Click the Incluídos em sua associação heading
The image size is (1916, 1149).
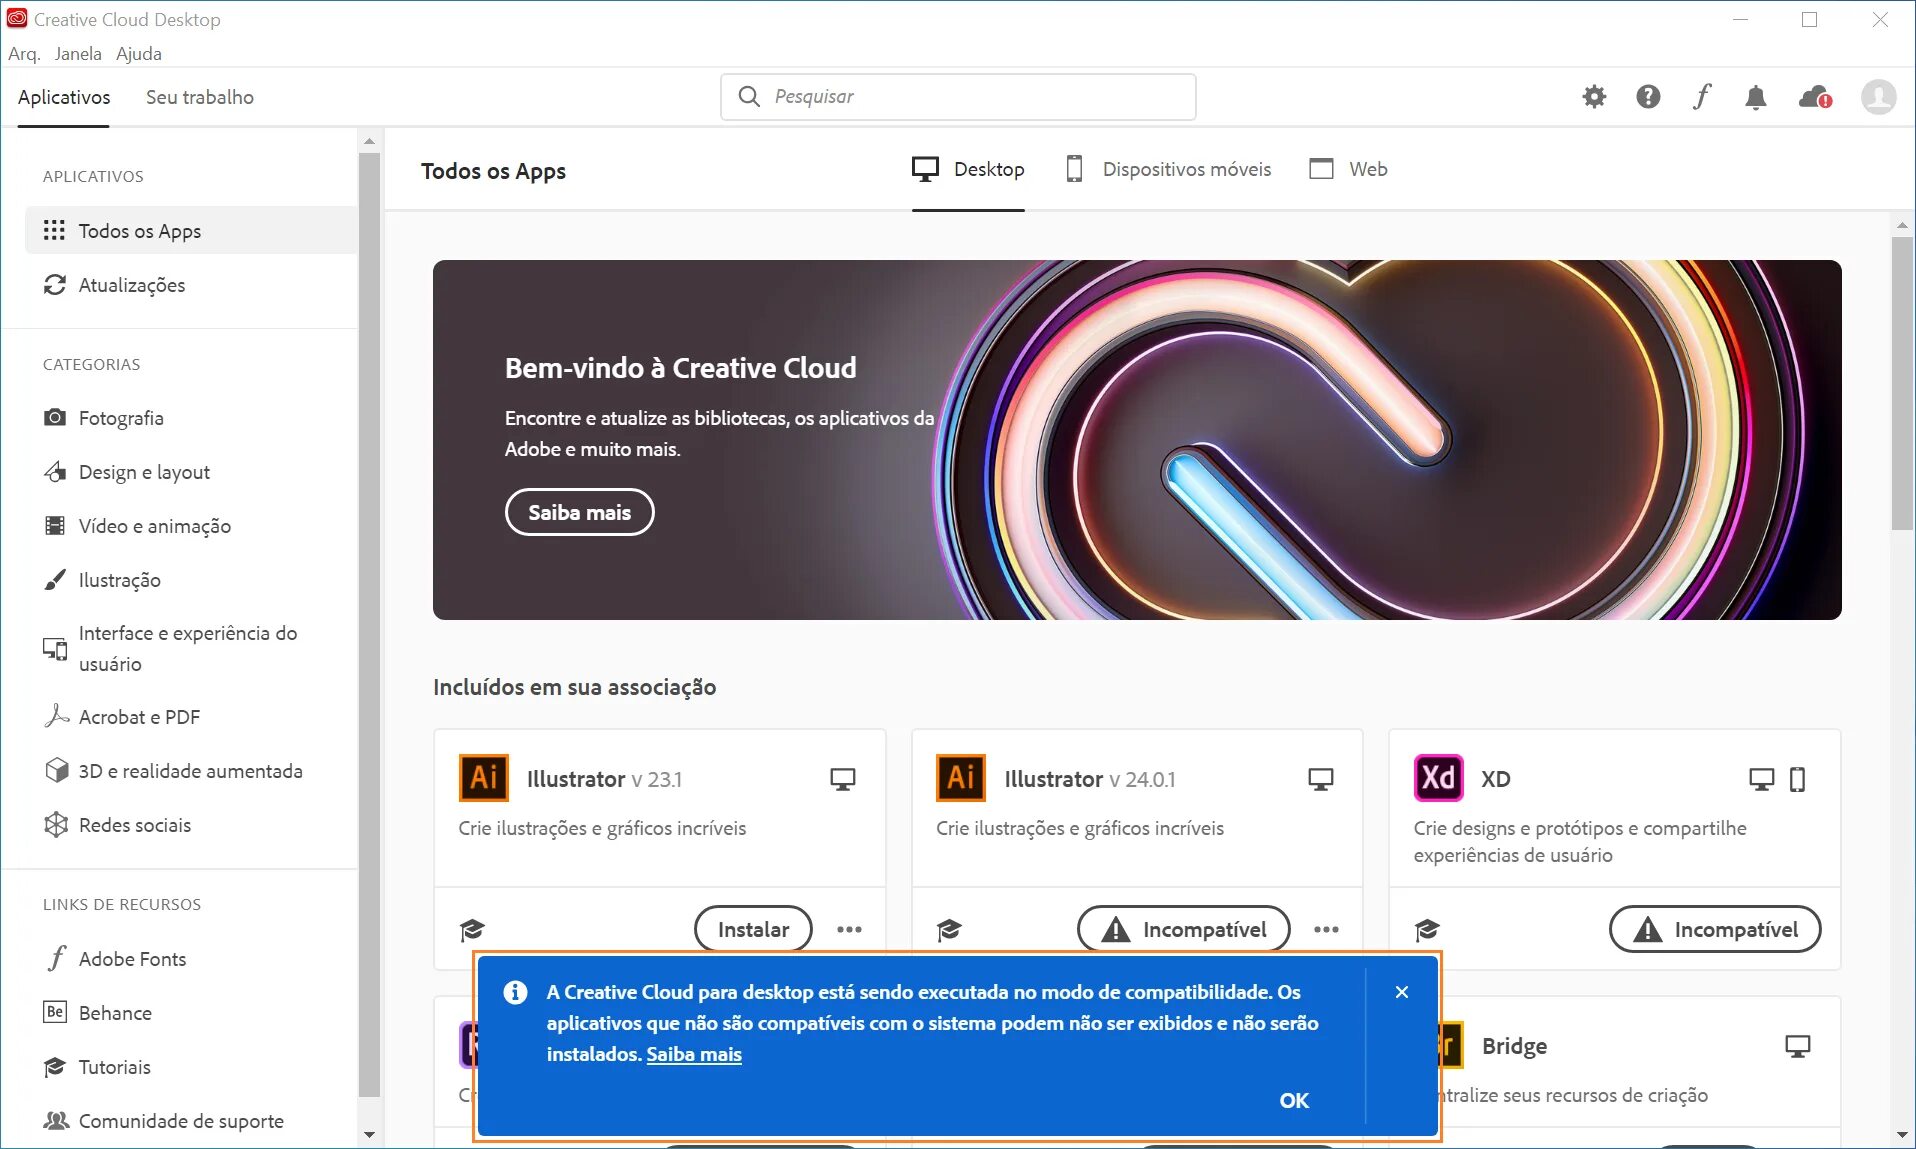pos(575,687)
